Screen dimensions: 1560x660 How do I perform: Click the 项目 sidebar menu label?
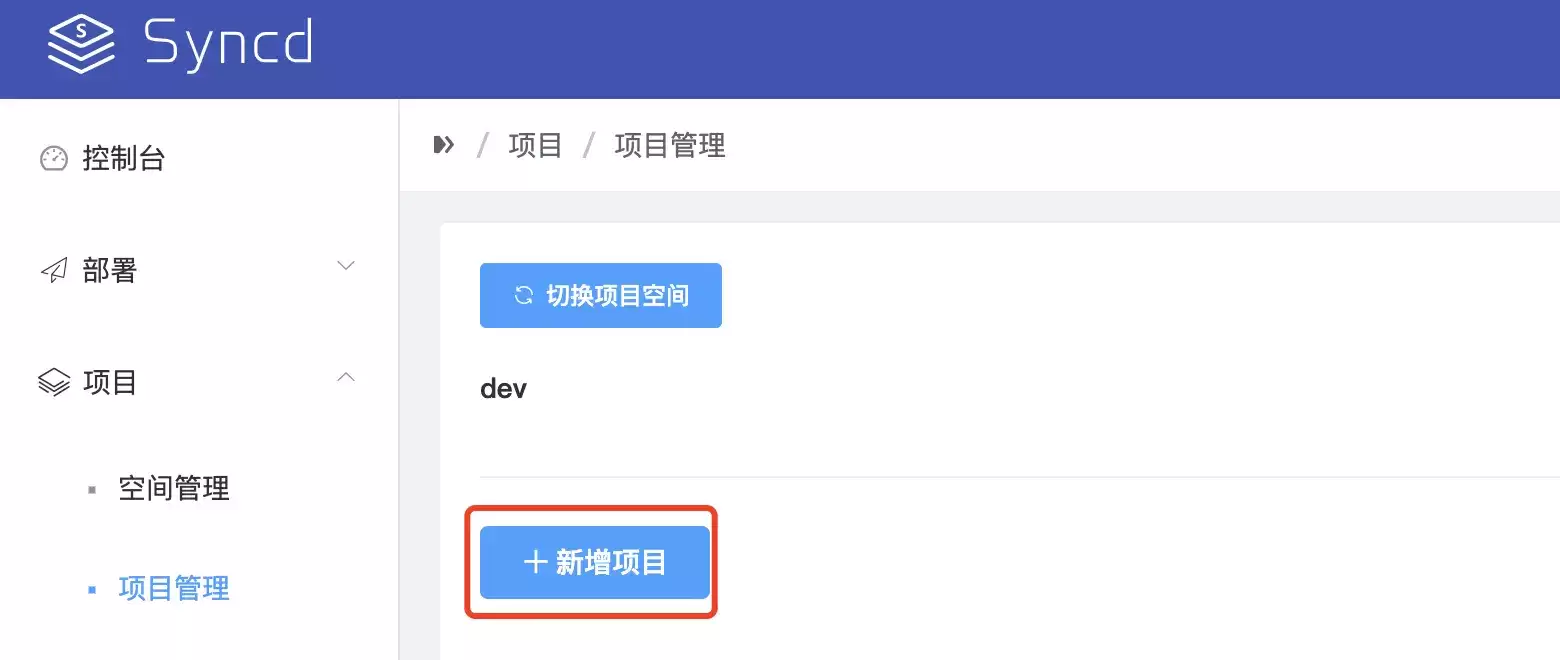(110, 382)
